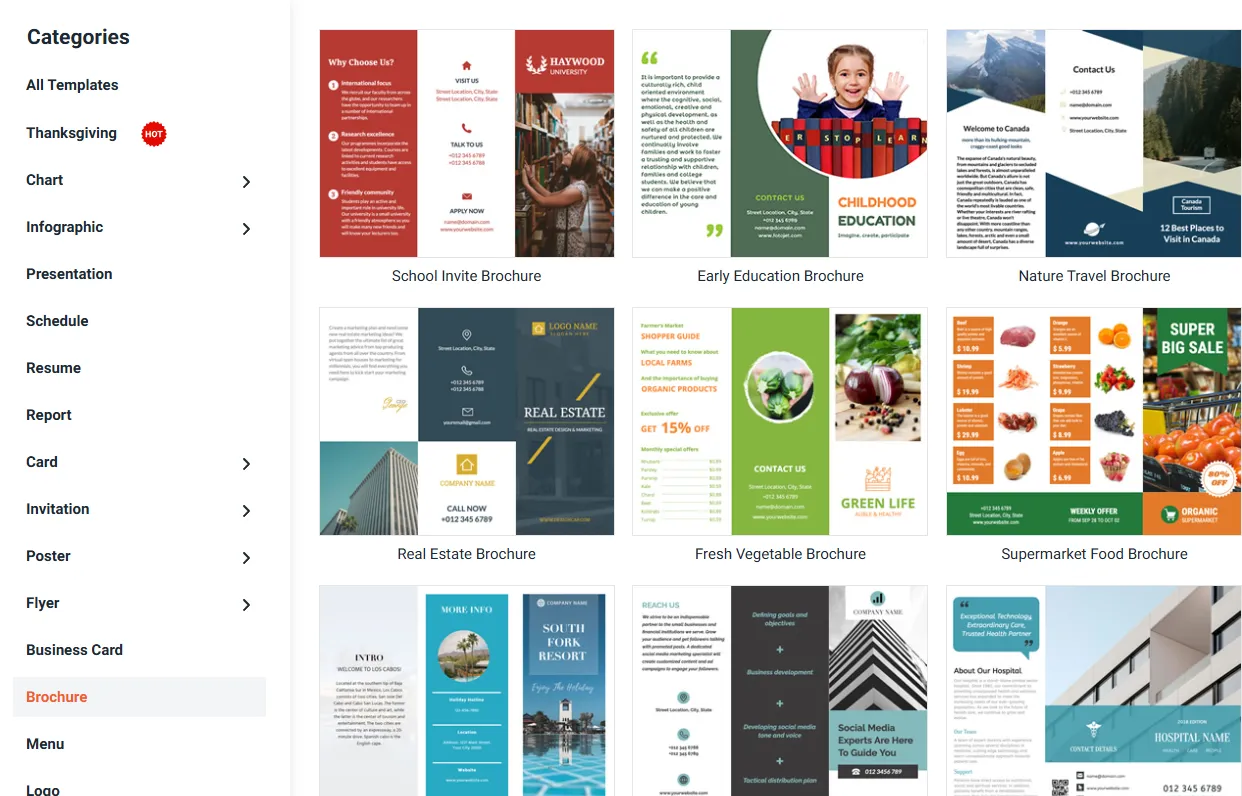Select the Real Estate Brochure thumbnail image
This screenshot has width=1242, height=796.
pos(466,421)
